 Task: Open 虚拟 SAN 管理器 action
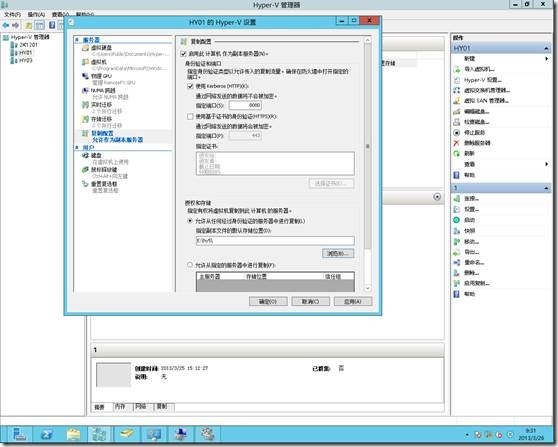pyautogui.click(x=486, y=101)
